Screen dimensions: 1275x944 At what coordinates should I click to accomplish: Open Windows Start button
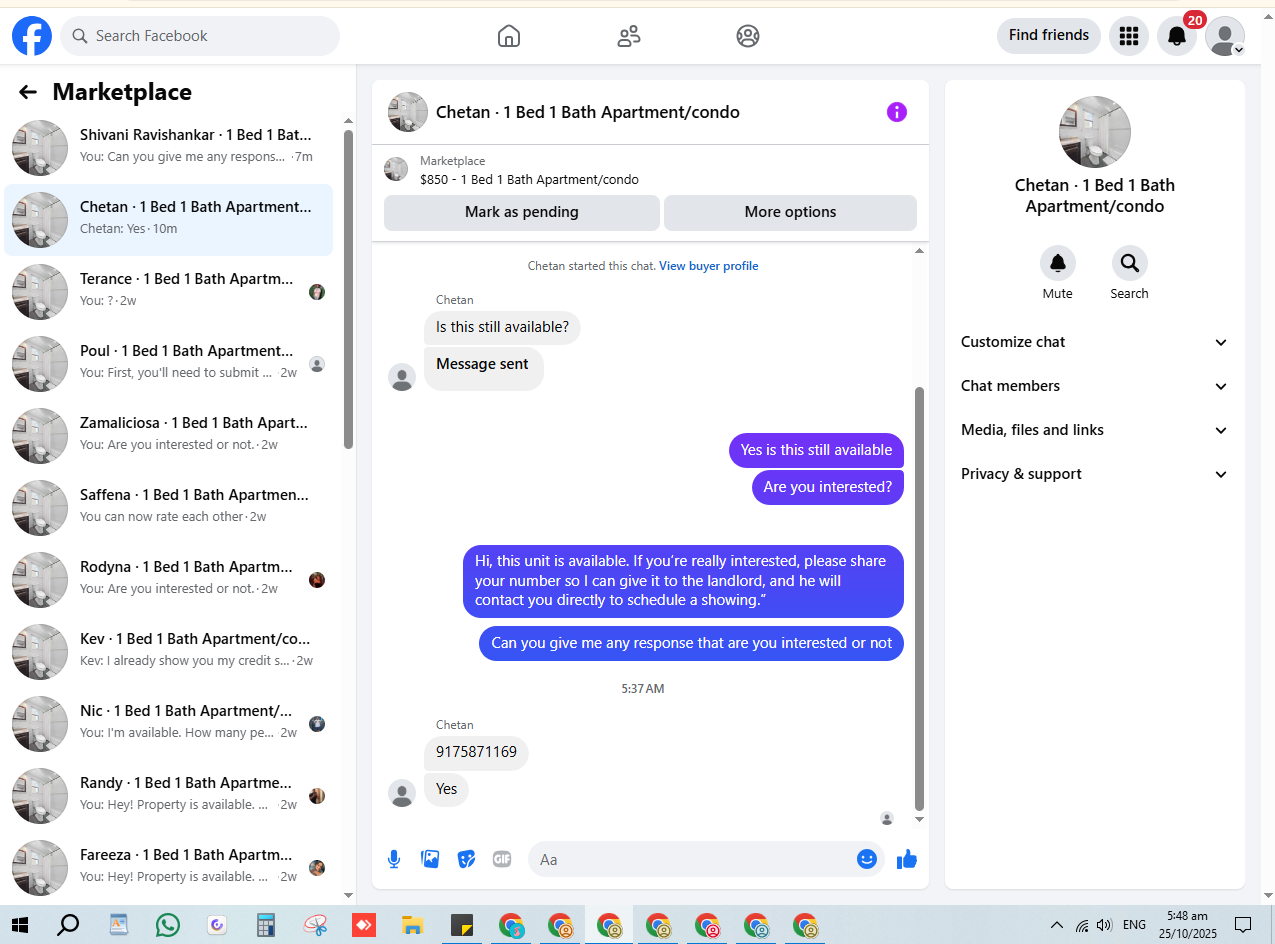pyautogui.click(x=20, y=925)
